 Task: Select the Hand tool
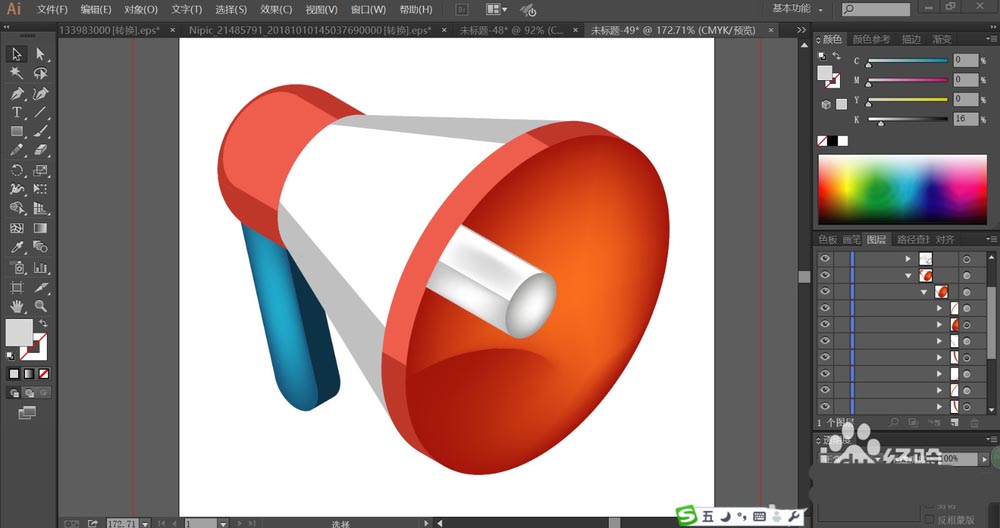click(x=17, y=307)
